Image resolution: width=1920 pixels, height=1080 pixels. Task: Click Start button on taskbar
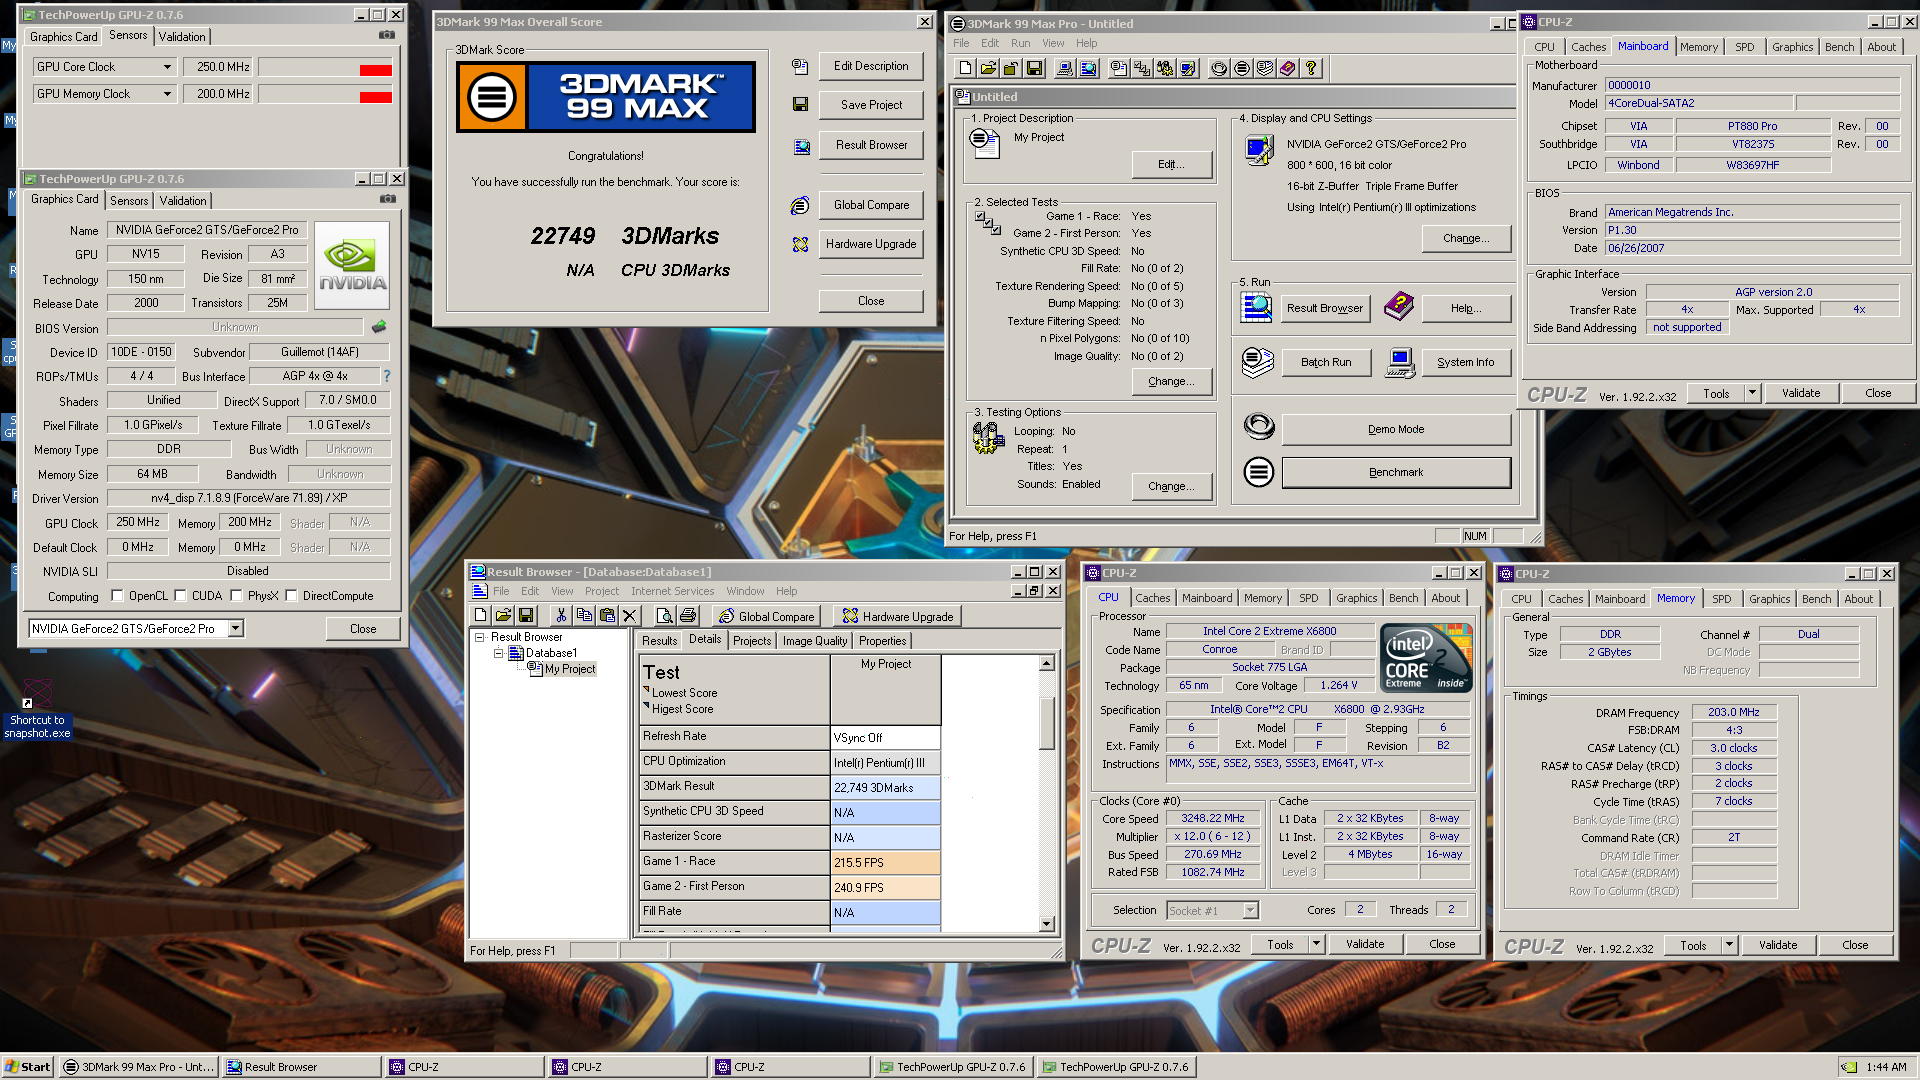pos(28,1067)
